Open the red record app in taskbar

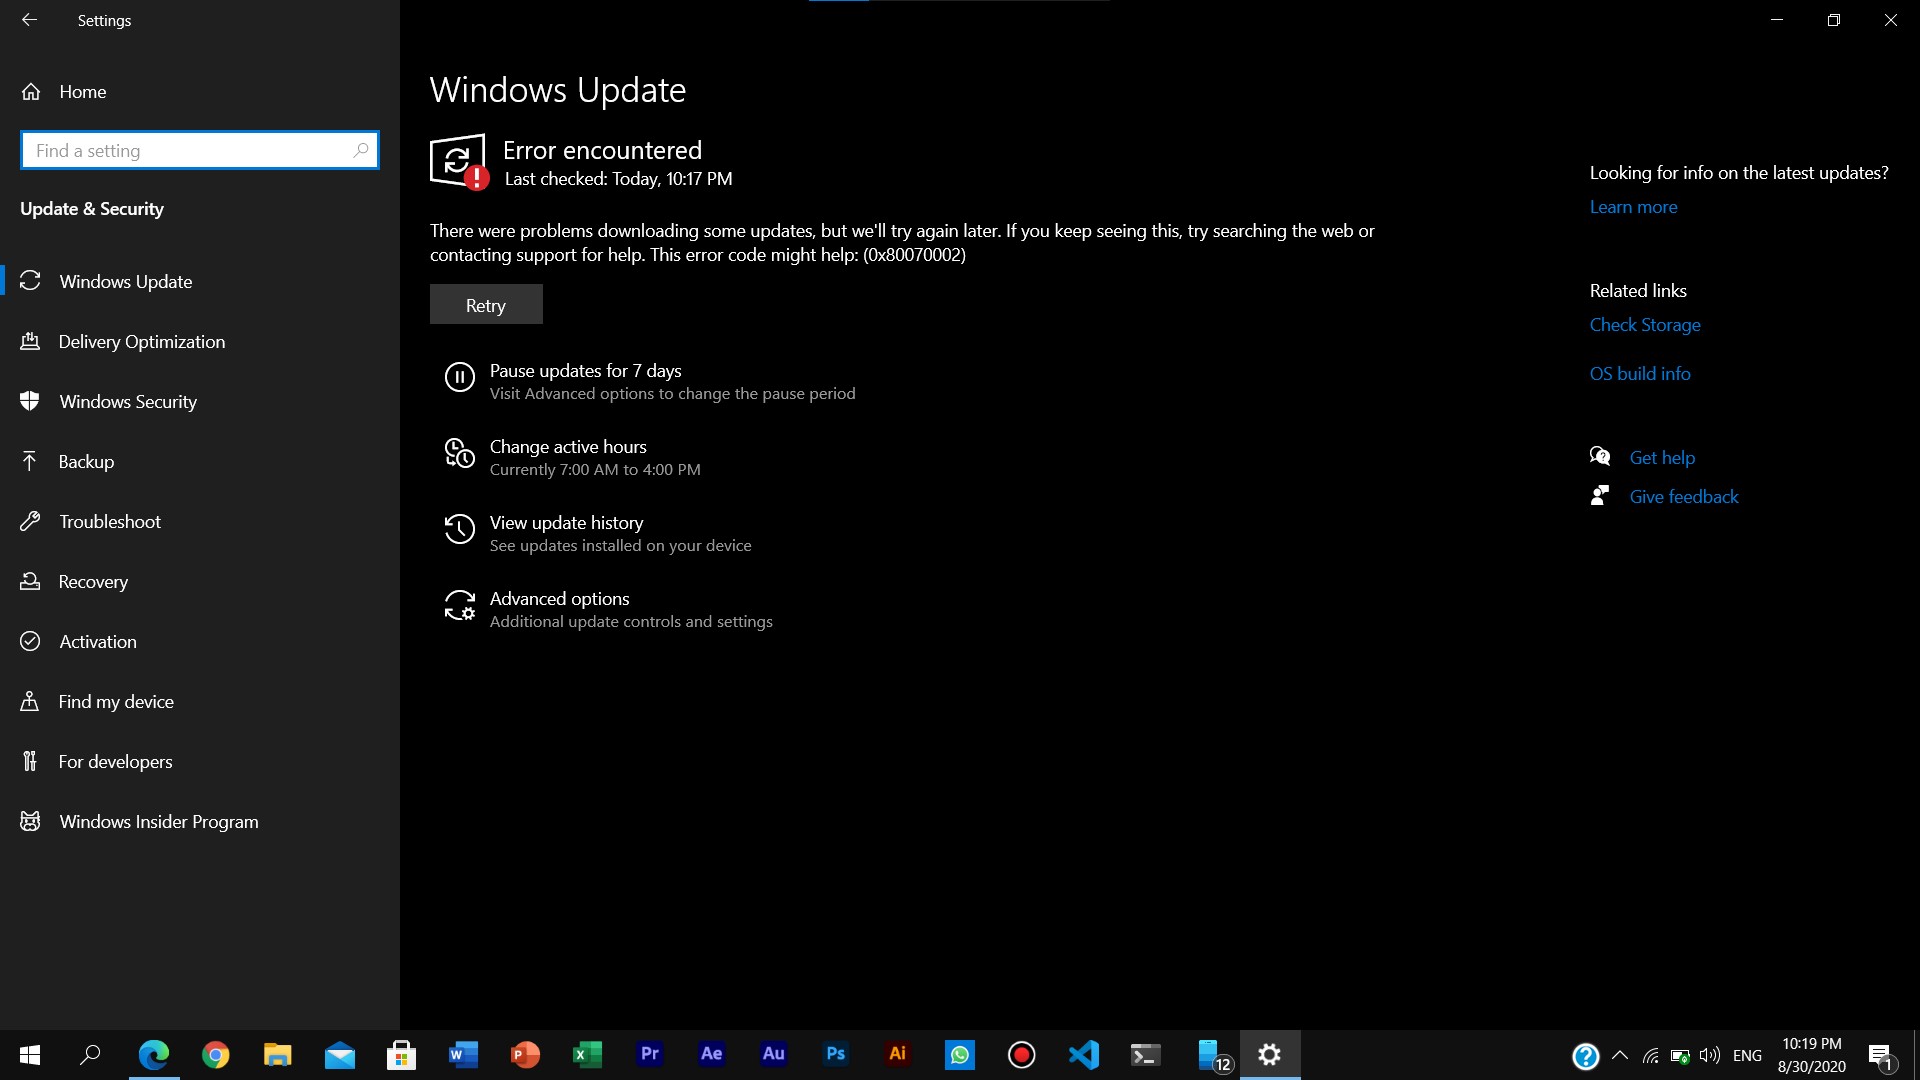1022,1055
